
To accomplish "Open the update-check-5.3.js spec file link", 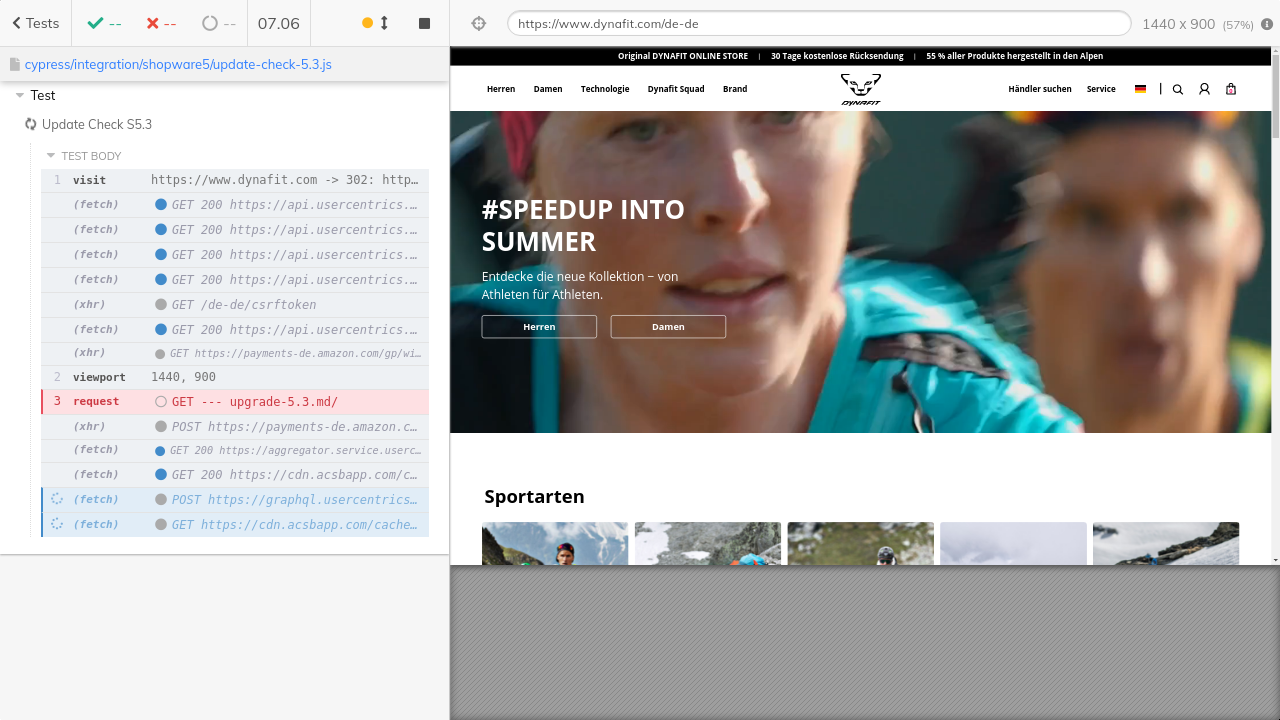I will (x=178, y=64).
